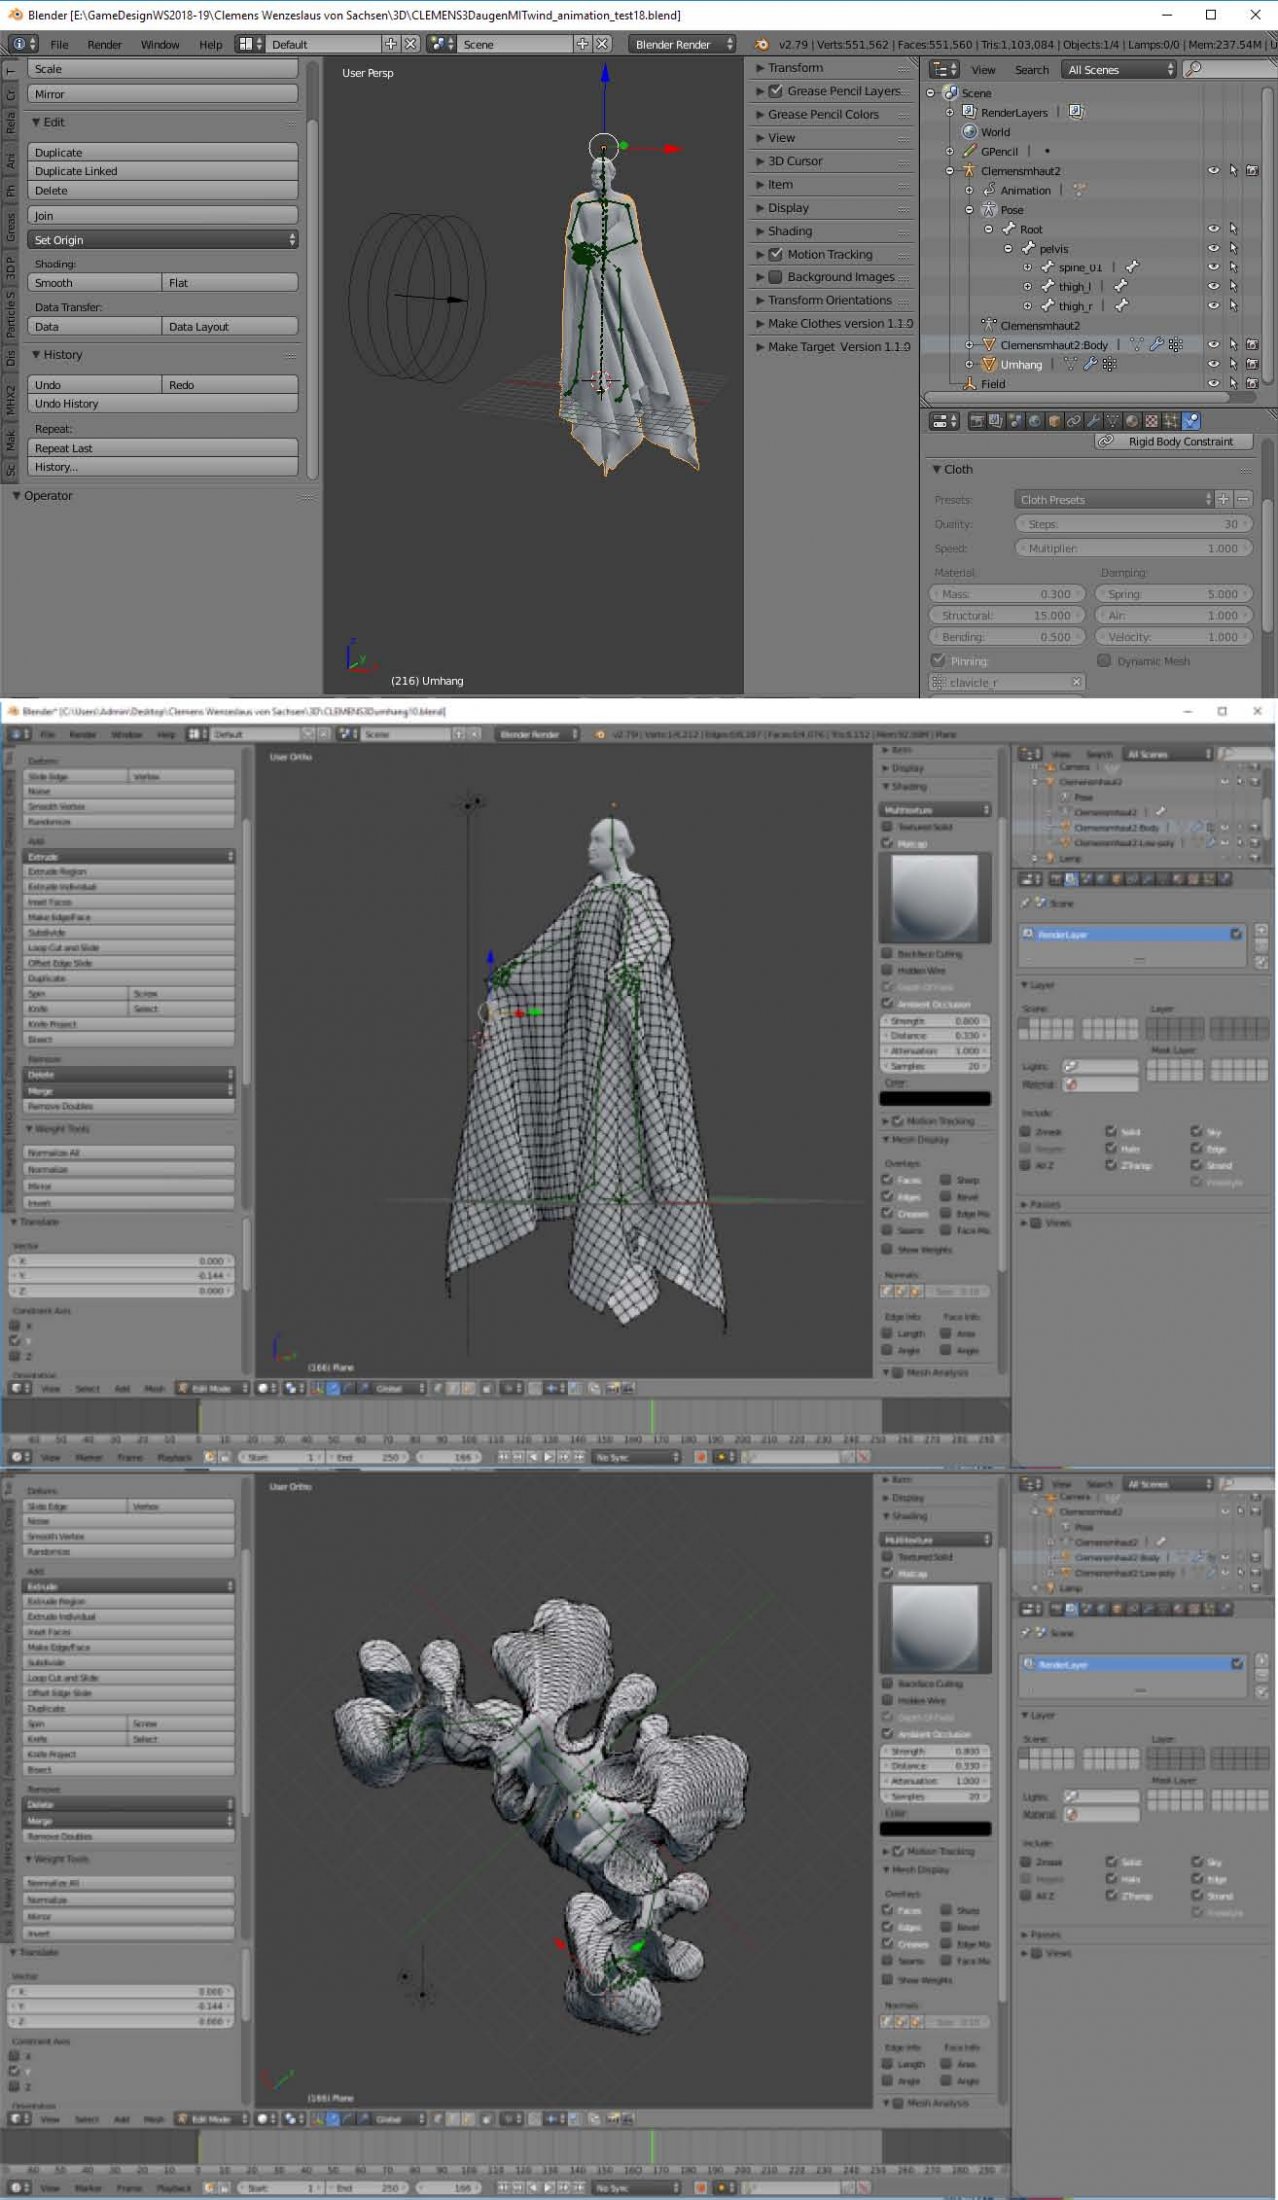Open All Scenes outliner display dropdown
Viewport: 1278px width, 2200px height.
click(x=1120, y=69)
